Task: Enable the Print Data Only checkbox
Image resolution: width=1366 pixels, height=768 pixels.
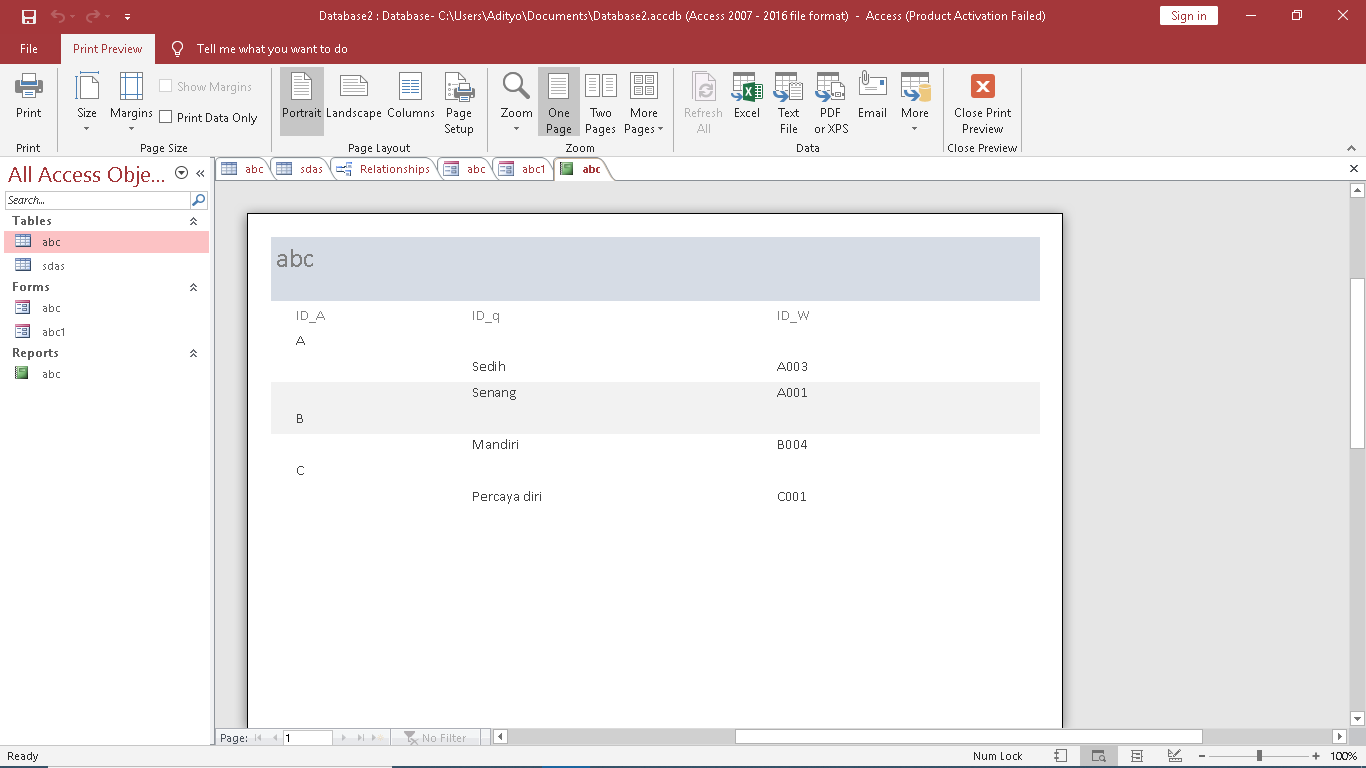Action: point(167,118)
